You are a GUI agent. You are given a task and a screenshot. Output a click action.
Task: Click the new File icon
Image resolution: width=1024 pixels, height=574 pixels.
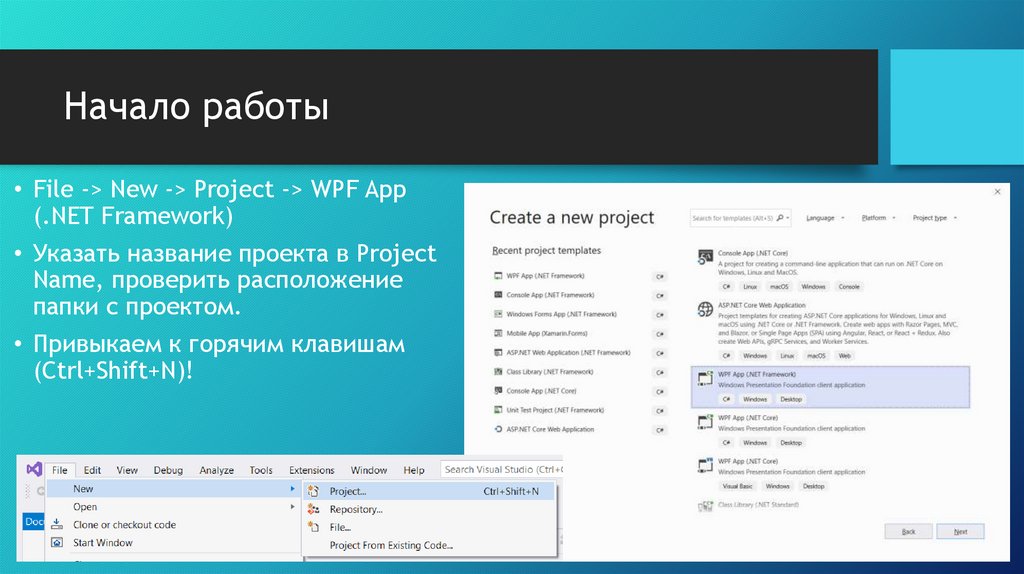(x=313, y=527)
